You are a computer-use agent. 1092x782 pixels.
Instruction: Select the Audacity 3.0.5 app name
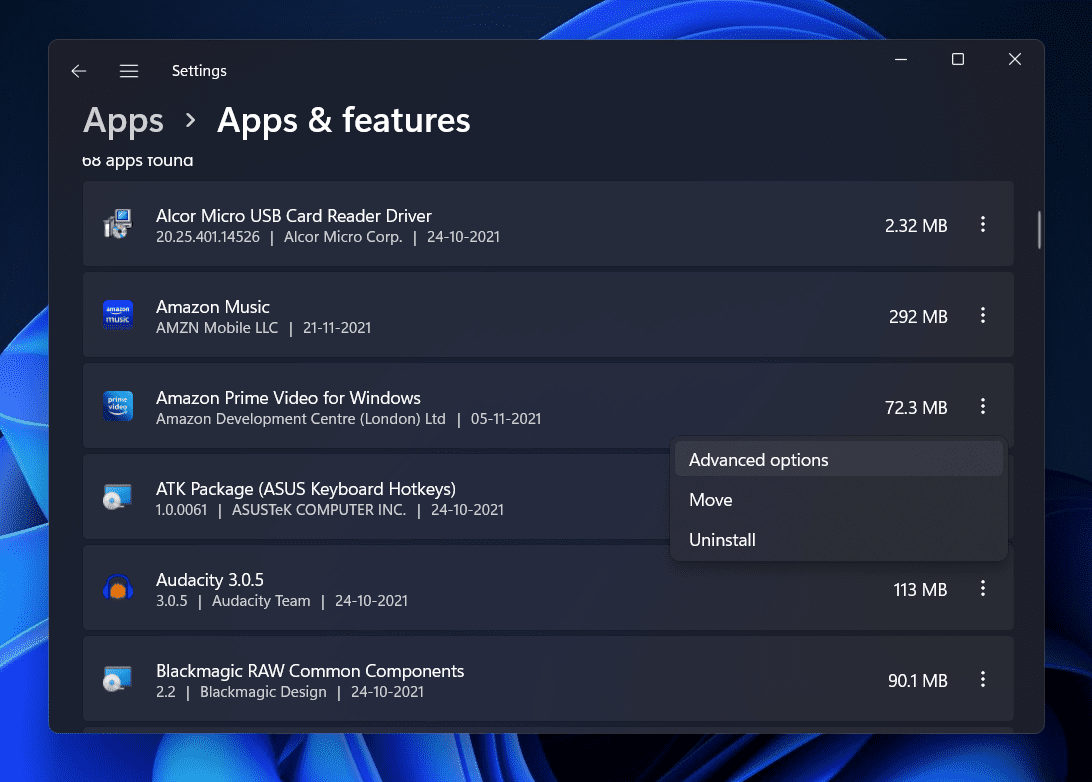210,580
